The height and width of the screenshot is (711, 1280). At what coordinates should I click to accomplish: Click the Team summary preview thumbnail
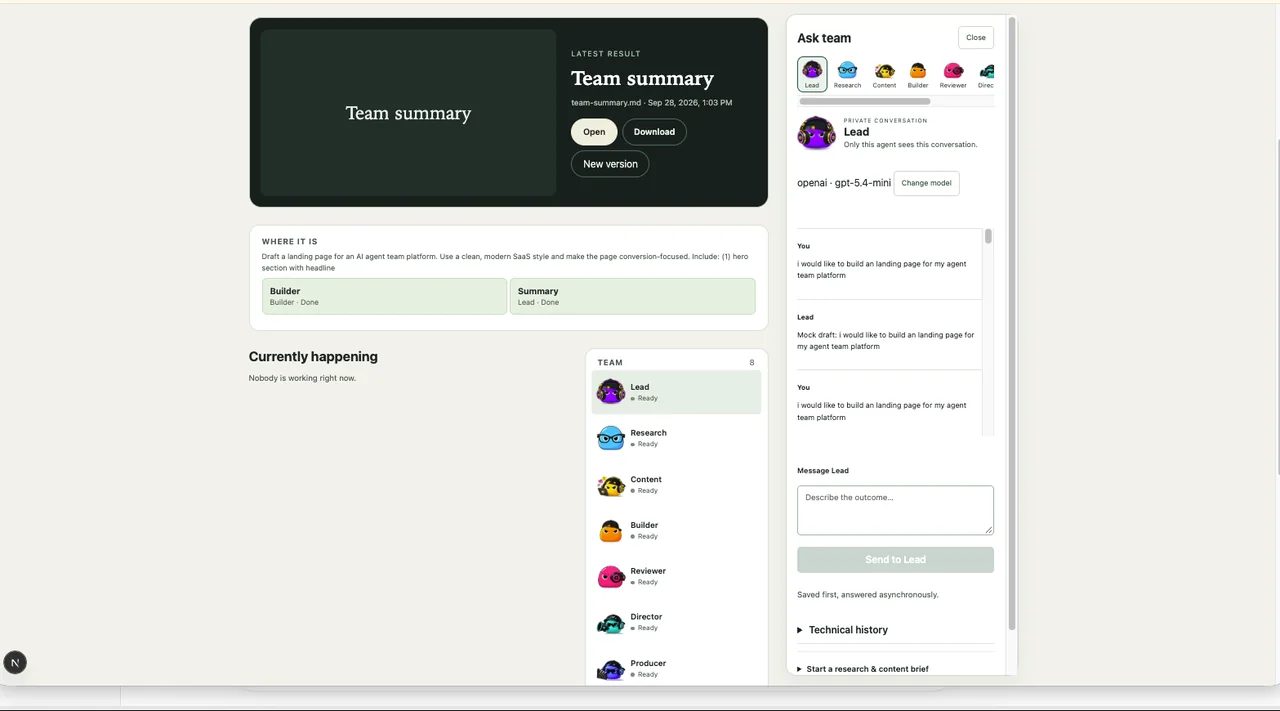tap(408, 113)
